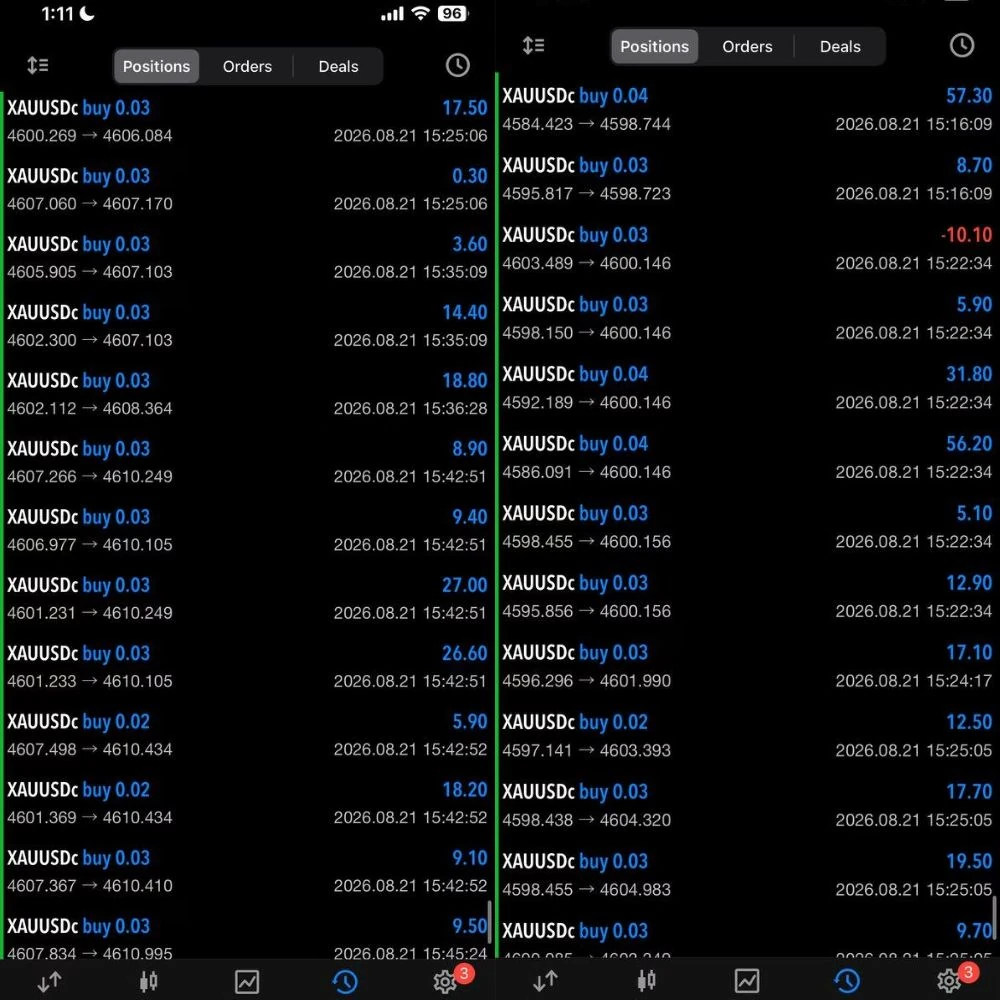The height and width of the screenshot is (1000, 1000).
Task: Switch to Orders tab on left screen
Action: pos(247,66)
